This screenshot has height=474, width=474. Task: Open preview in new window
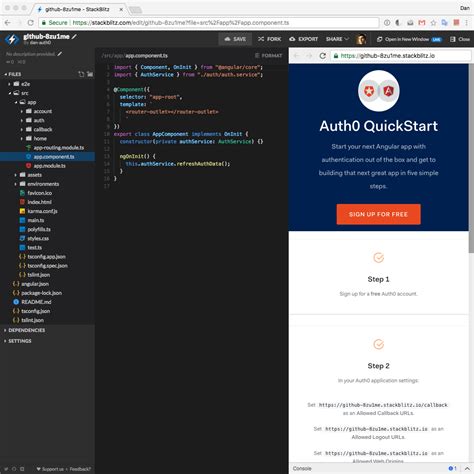click(x=409, y=39)
